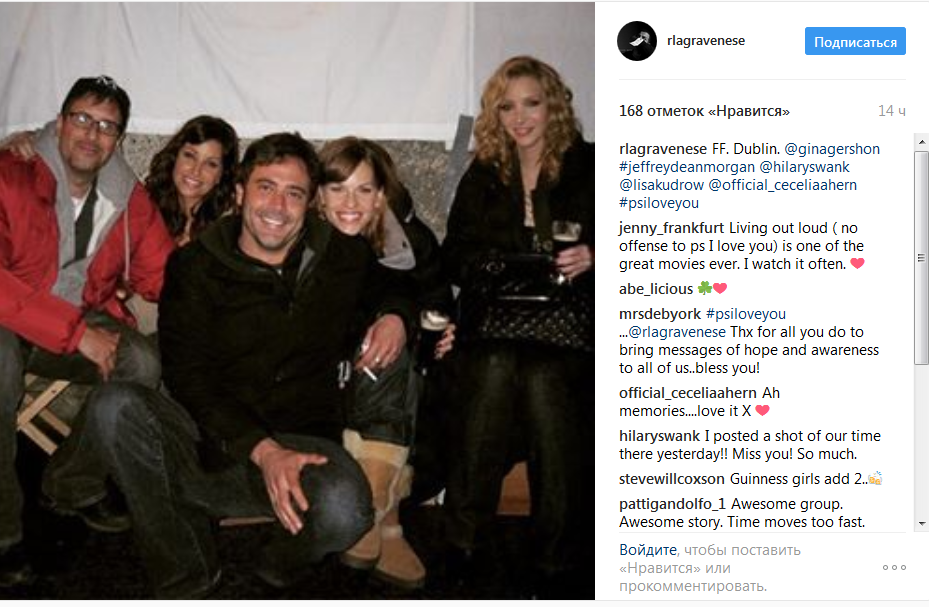Click the scrollbar down arrow in comments
The width and height of the screenshot is (929, 607).
pyautogui.click(x=921, y=524)
